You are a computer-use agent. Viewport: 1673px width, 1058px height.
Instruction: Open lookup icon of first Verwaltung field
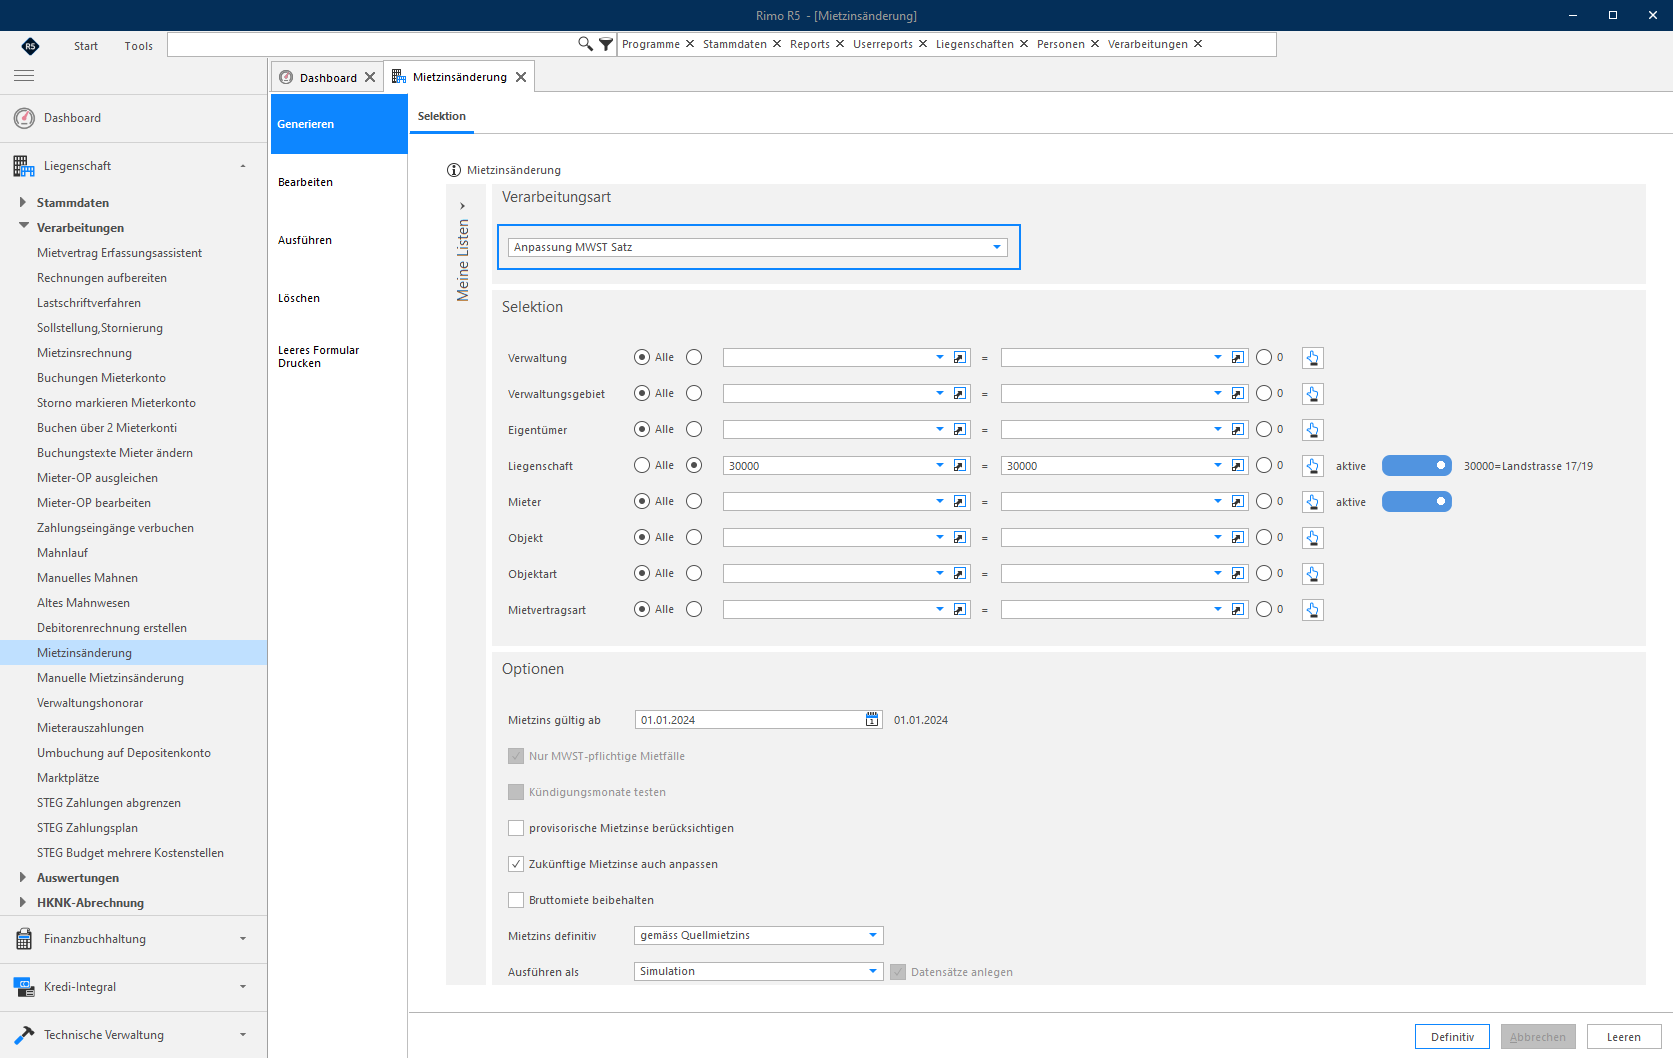pos(960,358)
